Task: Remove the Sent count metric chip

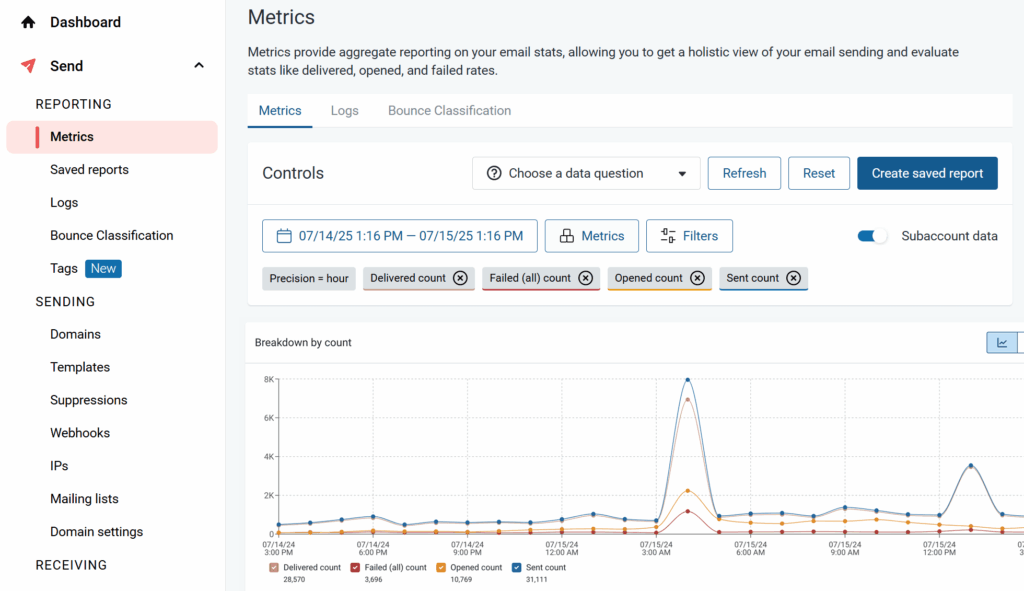Action: 793,278
